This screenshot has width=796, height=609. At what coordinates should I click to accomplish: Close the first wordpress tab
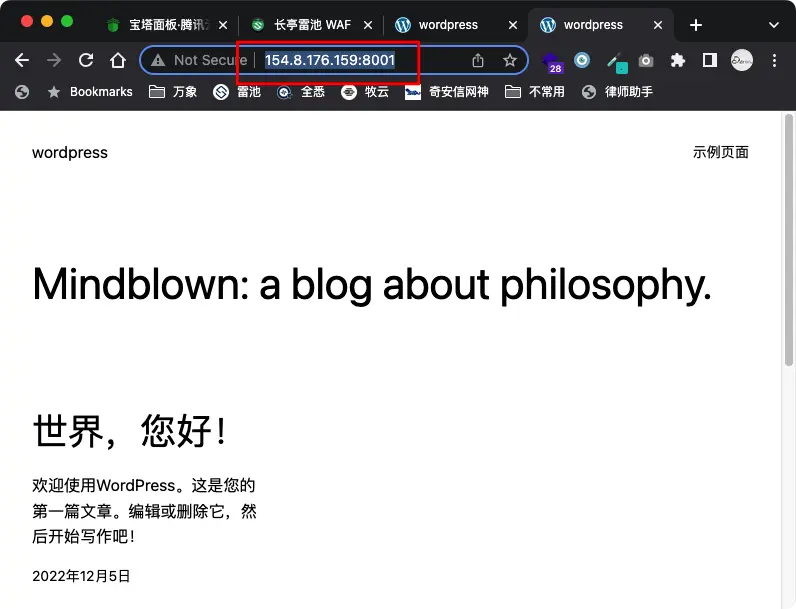point(513,25)
